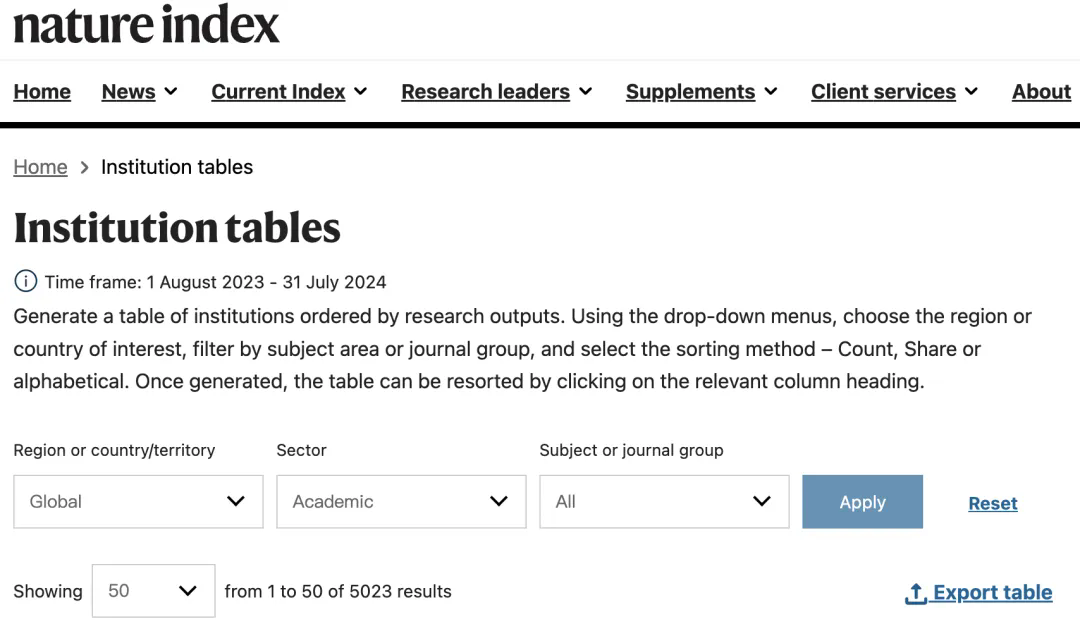Image resolution: width=1080 pixels, height=631 pixels.
Task: Open the Sector Academic dropdown
Action: pyautogui.click(x=401, y=501)
